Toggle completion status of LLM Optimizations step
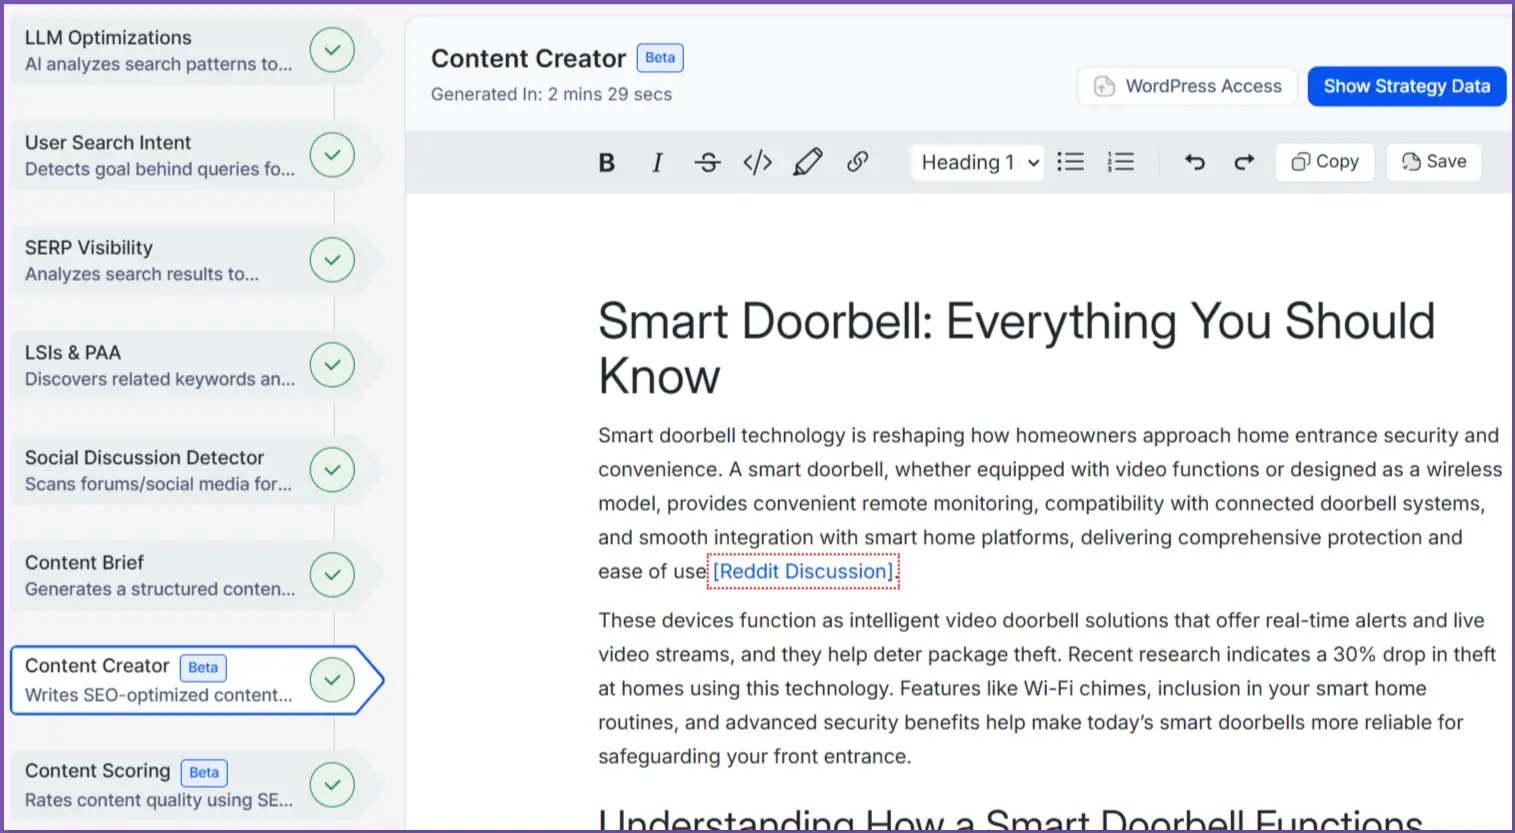This screenshot has width=1515, height=833. pyautogui.click(x=331, y=50)
